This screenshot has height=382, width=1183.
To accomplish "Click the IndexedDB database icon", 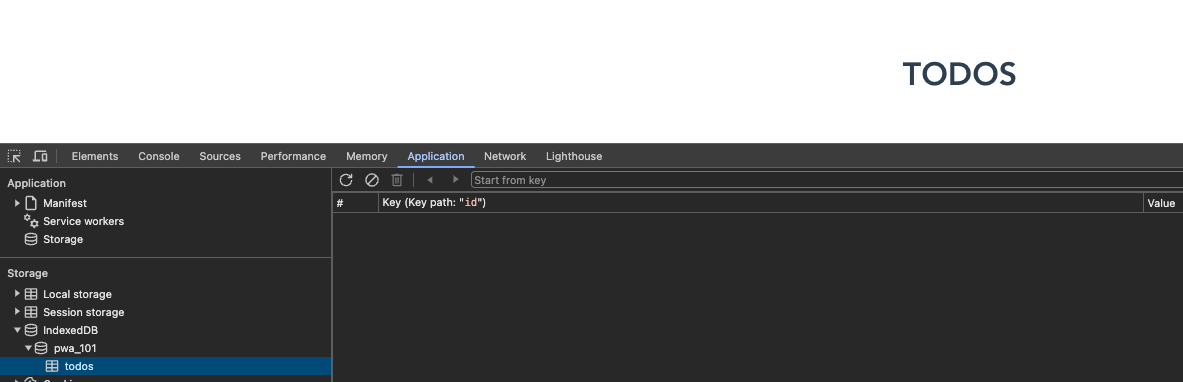I will 31,331.
